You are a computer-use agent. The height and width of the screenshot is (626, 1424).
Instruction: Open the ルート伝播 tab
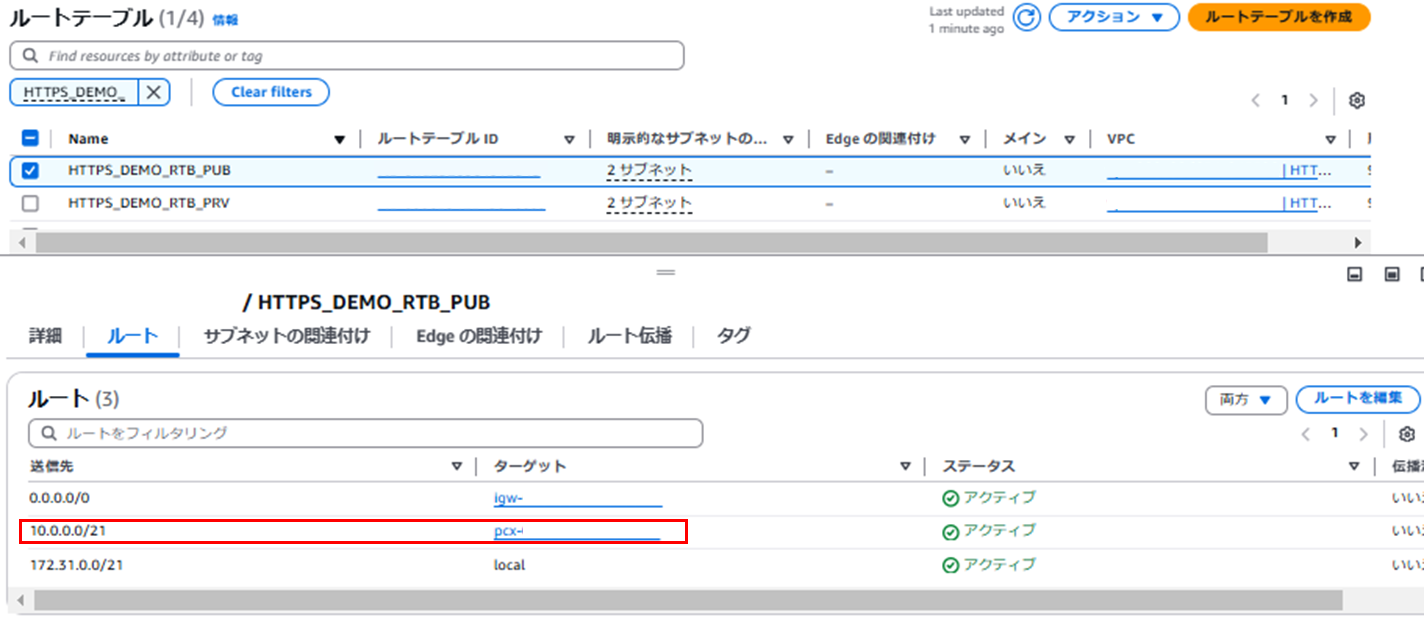(x=629, y=336)
